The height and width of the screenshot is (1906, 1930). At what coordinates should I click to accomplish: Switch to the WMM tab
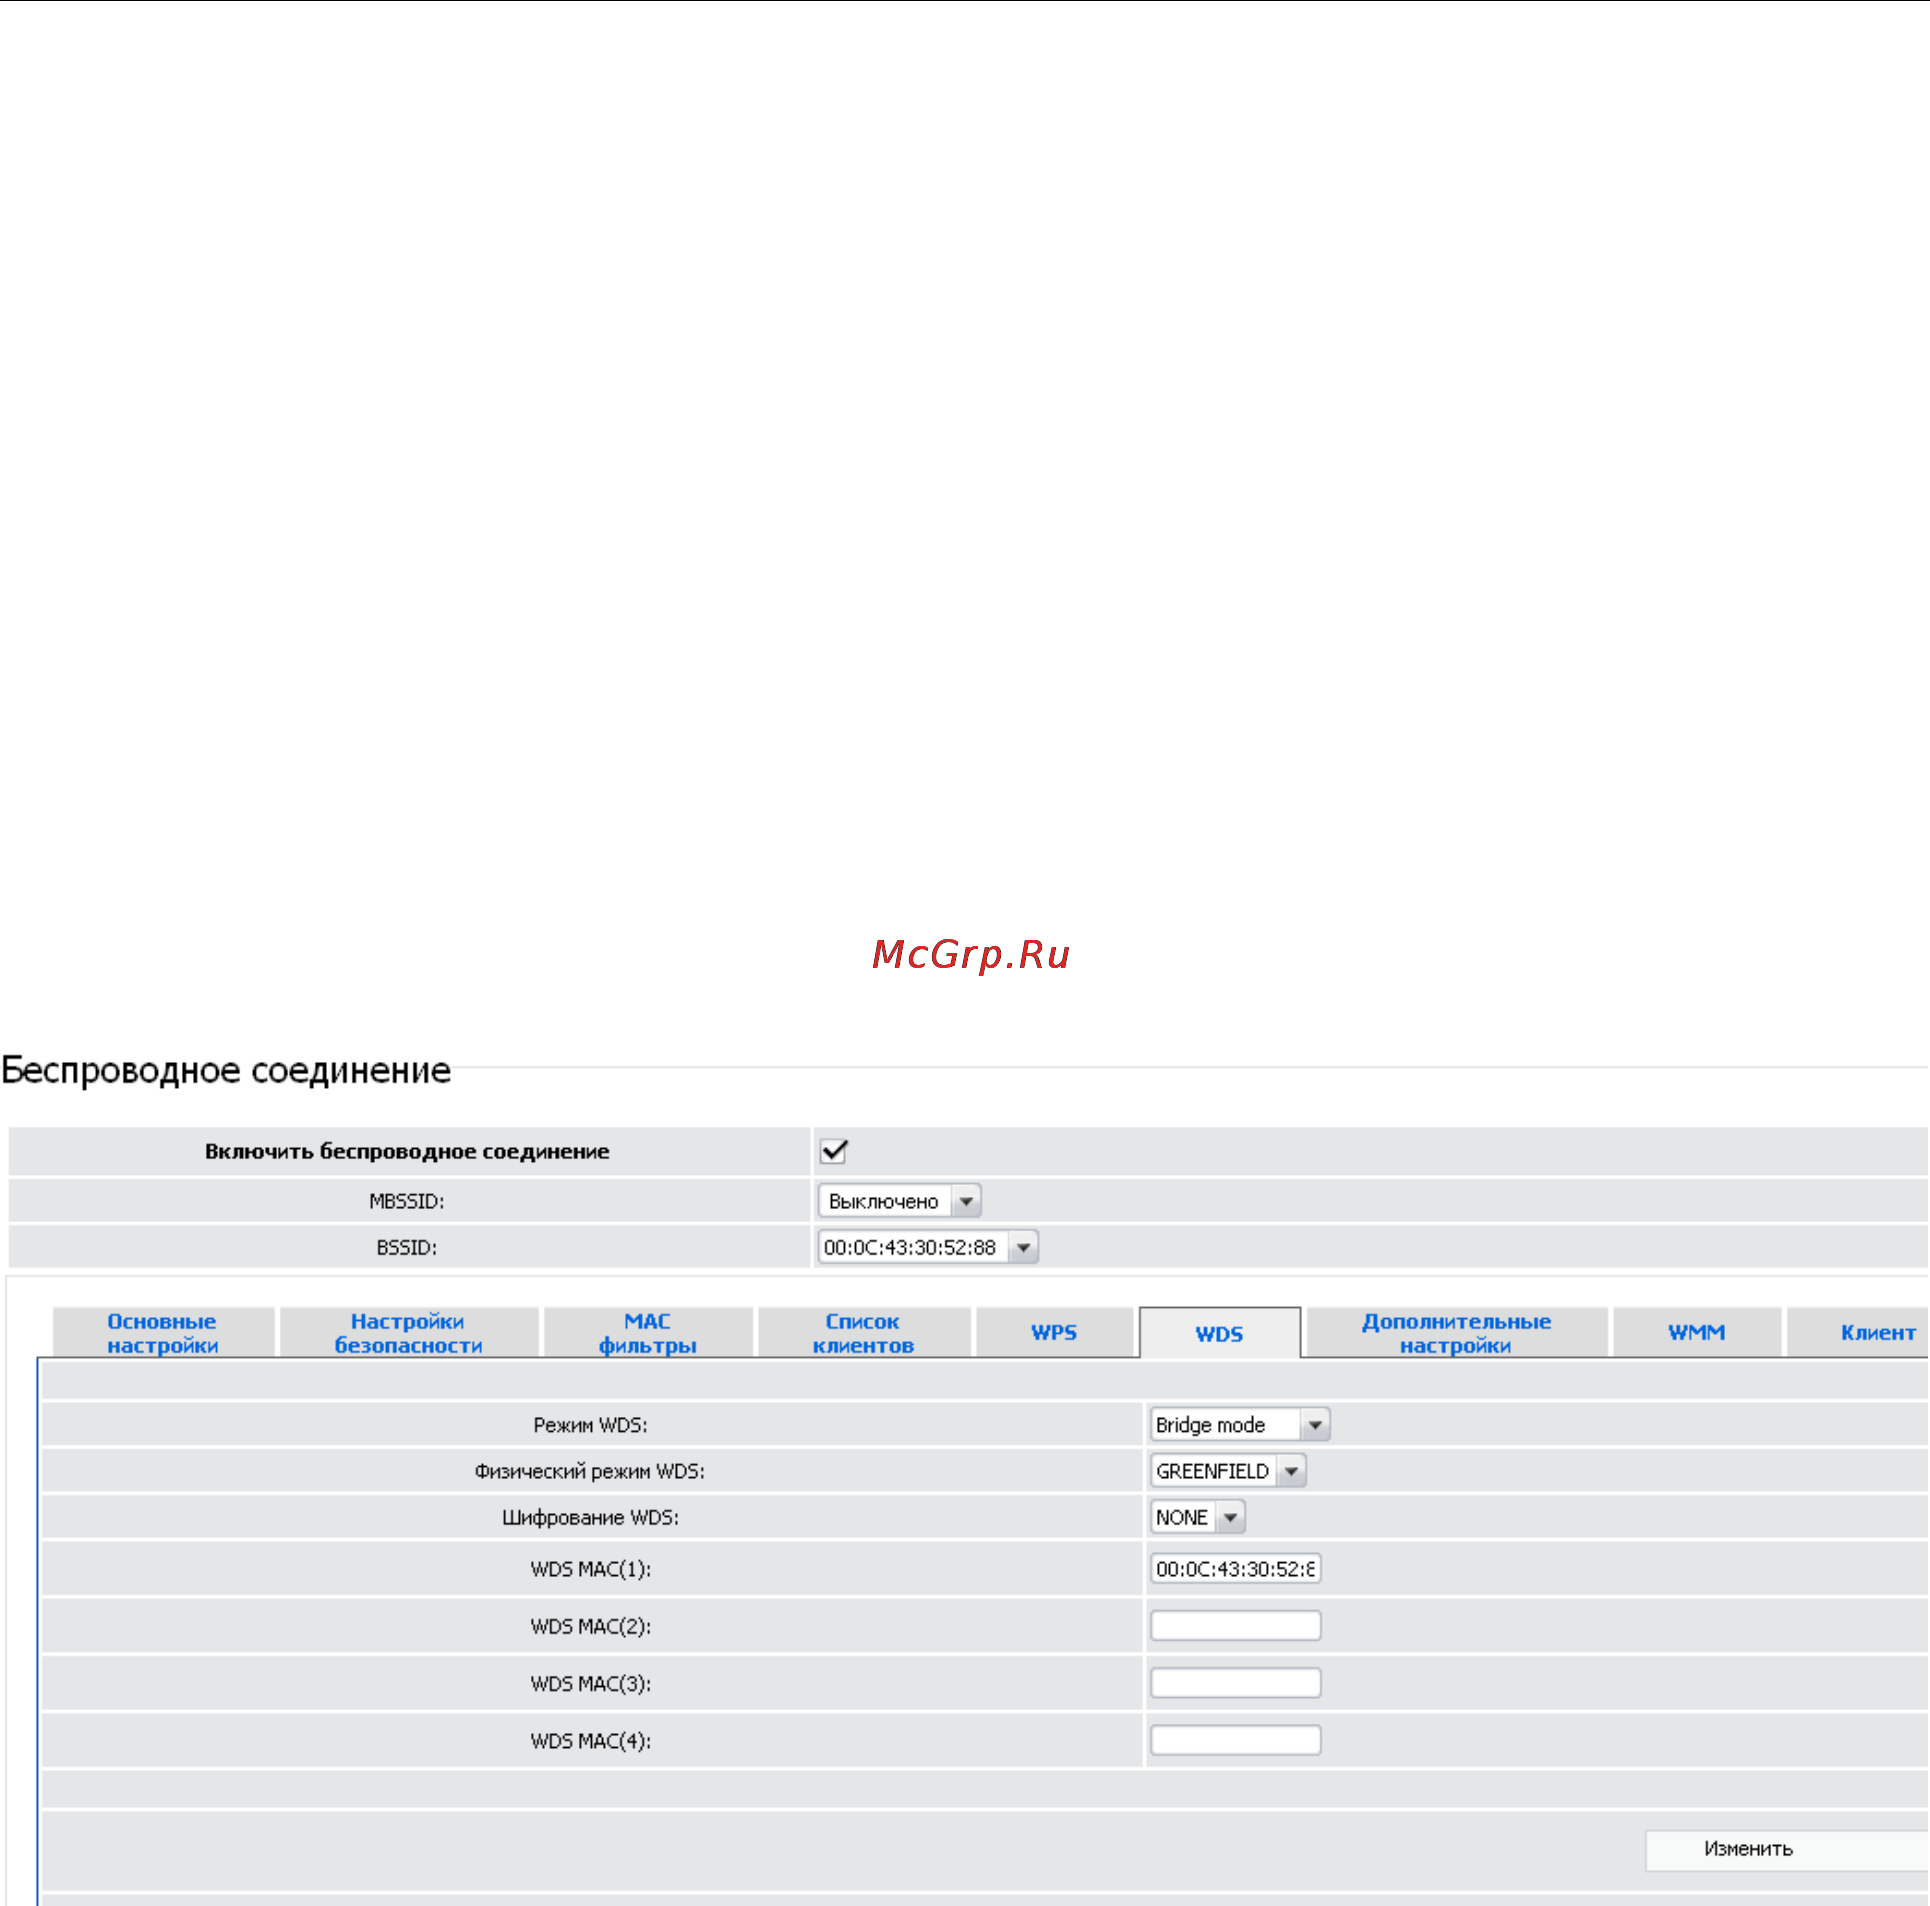[1697, 1333]
